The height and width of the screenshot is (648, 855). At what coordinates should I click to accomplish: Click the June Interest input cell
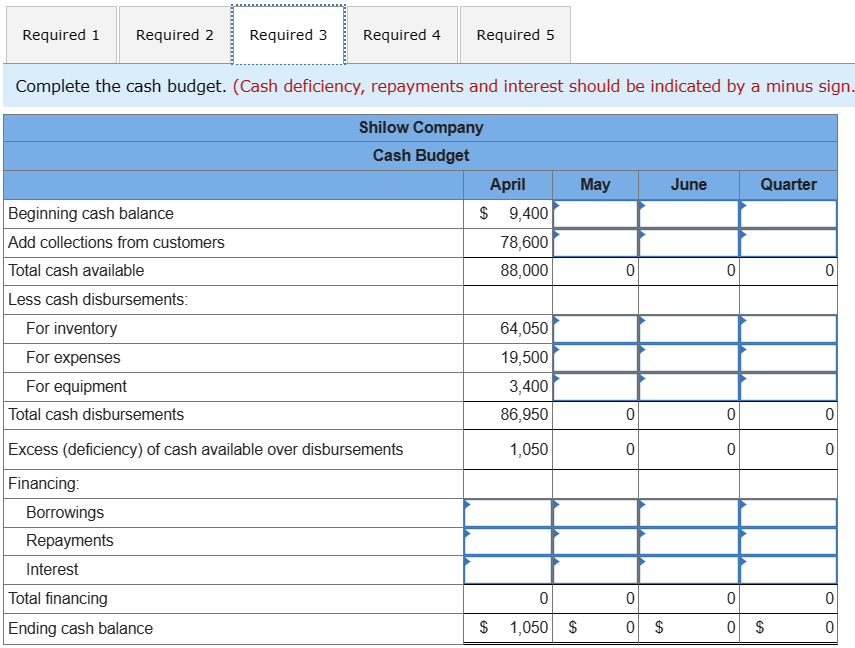click(x=688, y=569)
